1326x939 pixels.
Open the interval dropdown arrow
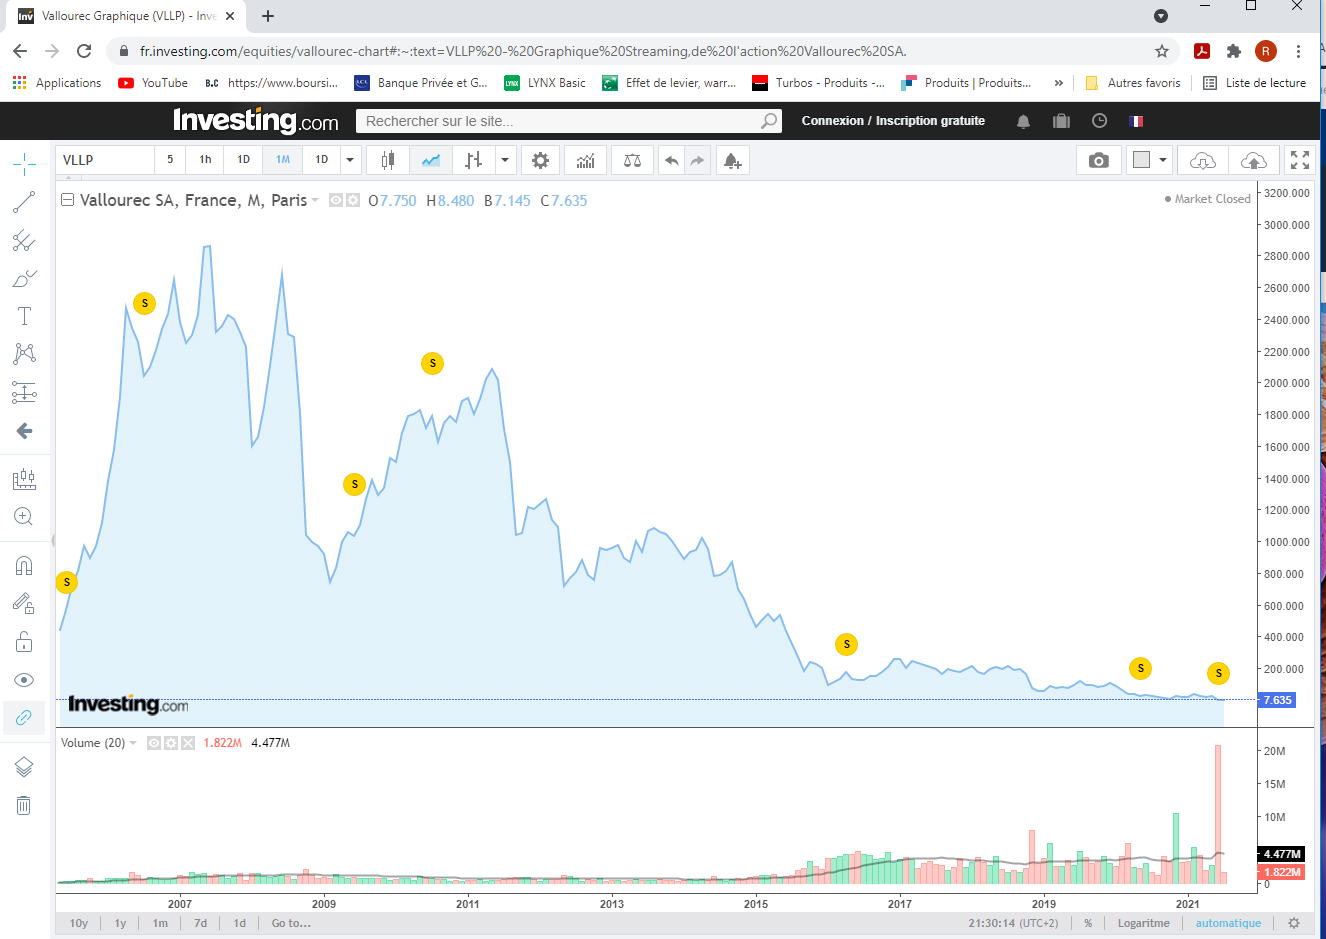pos(350,160)
